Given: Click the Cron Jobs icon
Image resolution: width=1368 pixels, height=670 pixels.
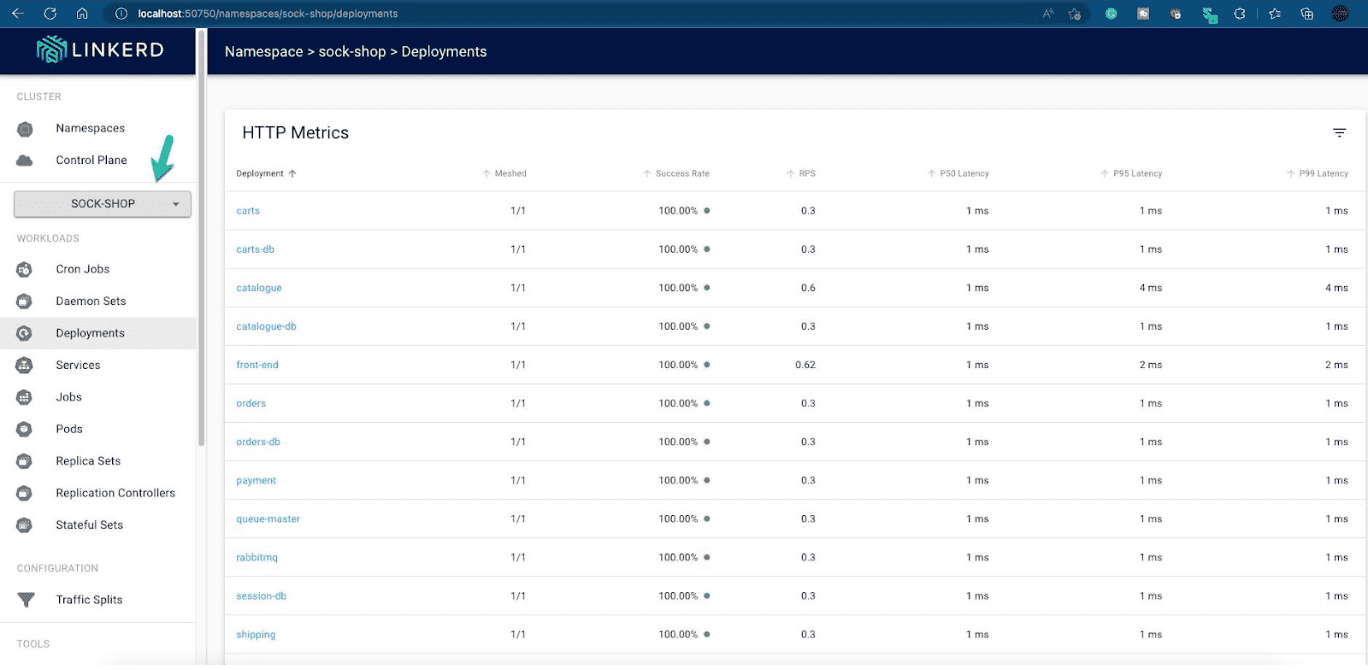Looking at the screenshot, I should tap(25, 270).
